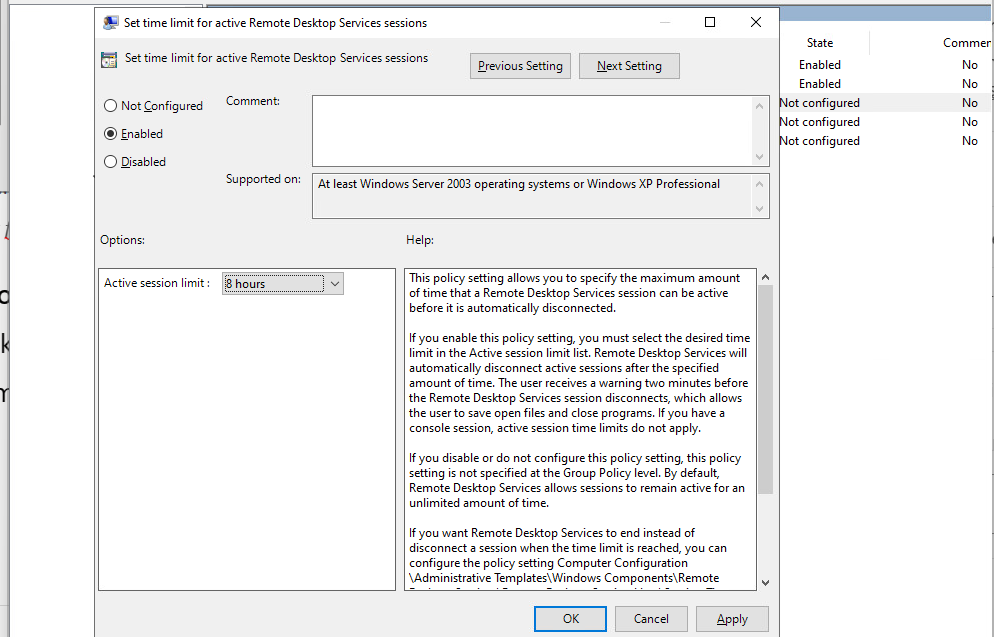This screenshot has width=994, height=637.
Task: Click the policy setting icon beside the heading
Action: (109, 60)
